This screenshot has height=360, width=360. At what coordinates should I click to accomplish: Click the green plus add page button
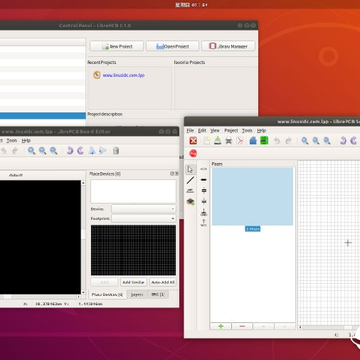point(220,326)
